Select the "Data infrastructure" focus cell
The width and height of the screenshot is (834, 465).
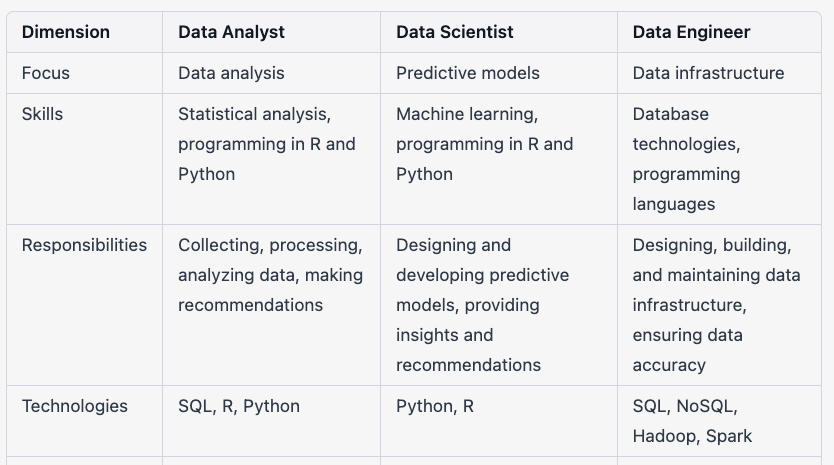click(708, 73)
